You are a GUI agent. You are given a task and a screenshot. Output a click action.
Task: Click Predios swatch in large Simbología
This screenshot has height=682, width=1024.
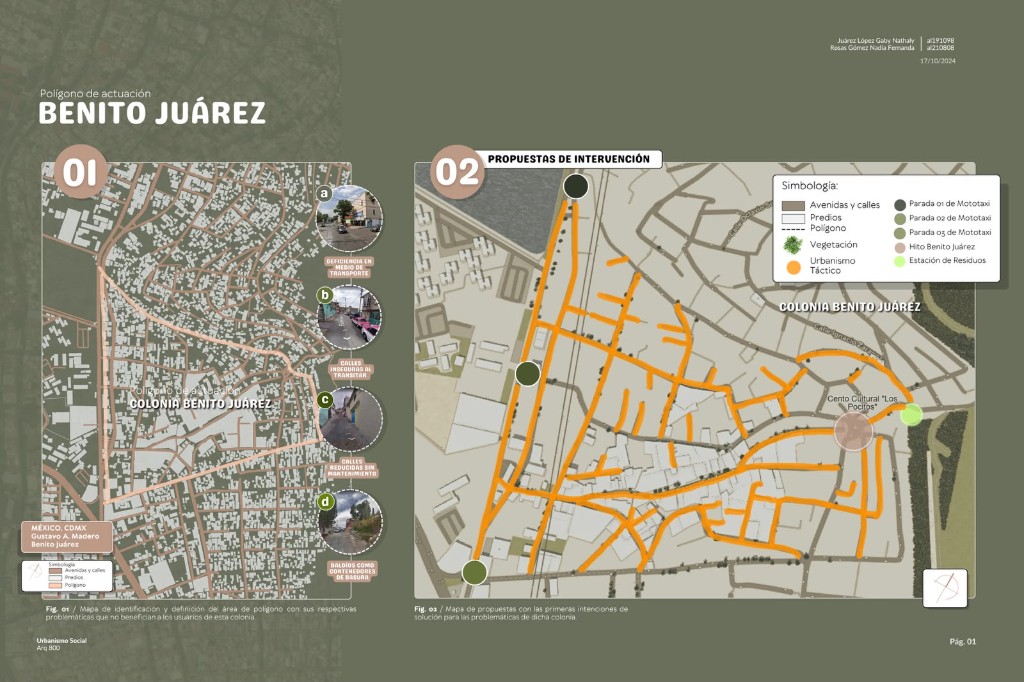pos(793,218)
